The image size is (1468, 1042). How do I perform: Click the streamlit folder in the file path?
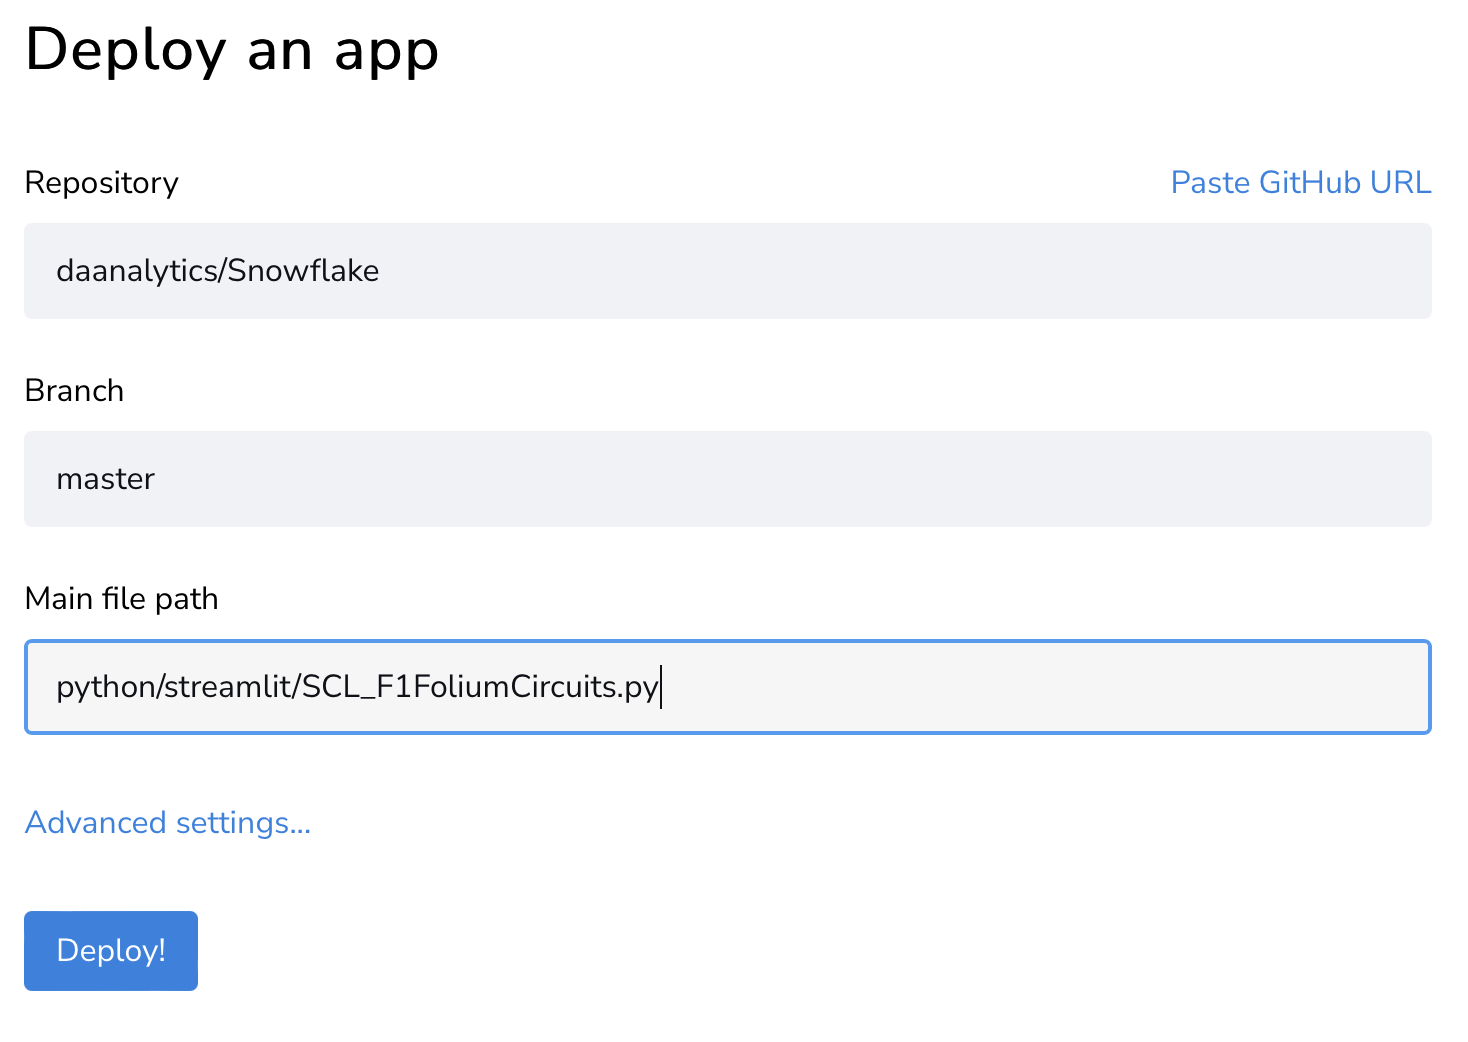point(227,687)
